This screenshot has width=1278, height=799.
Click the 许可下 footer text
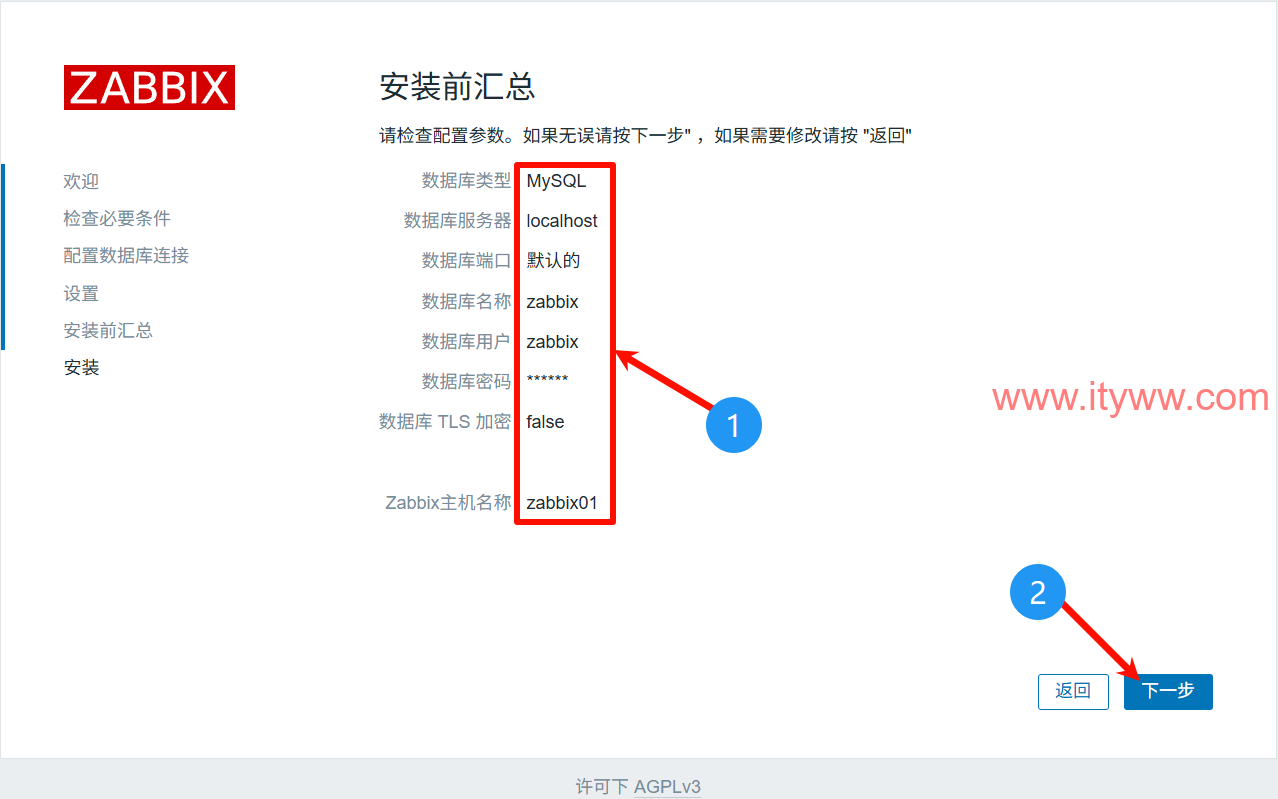(602, 787)
